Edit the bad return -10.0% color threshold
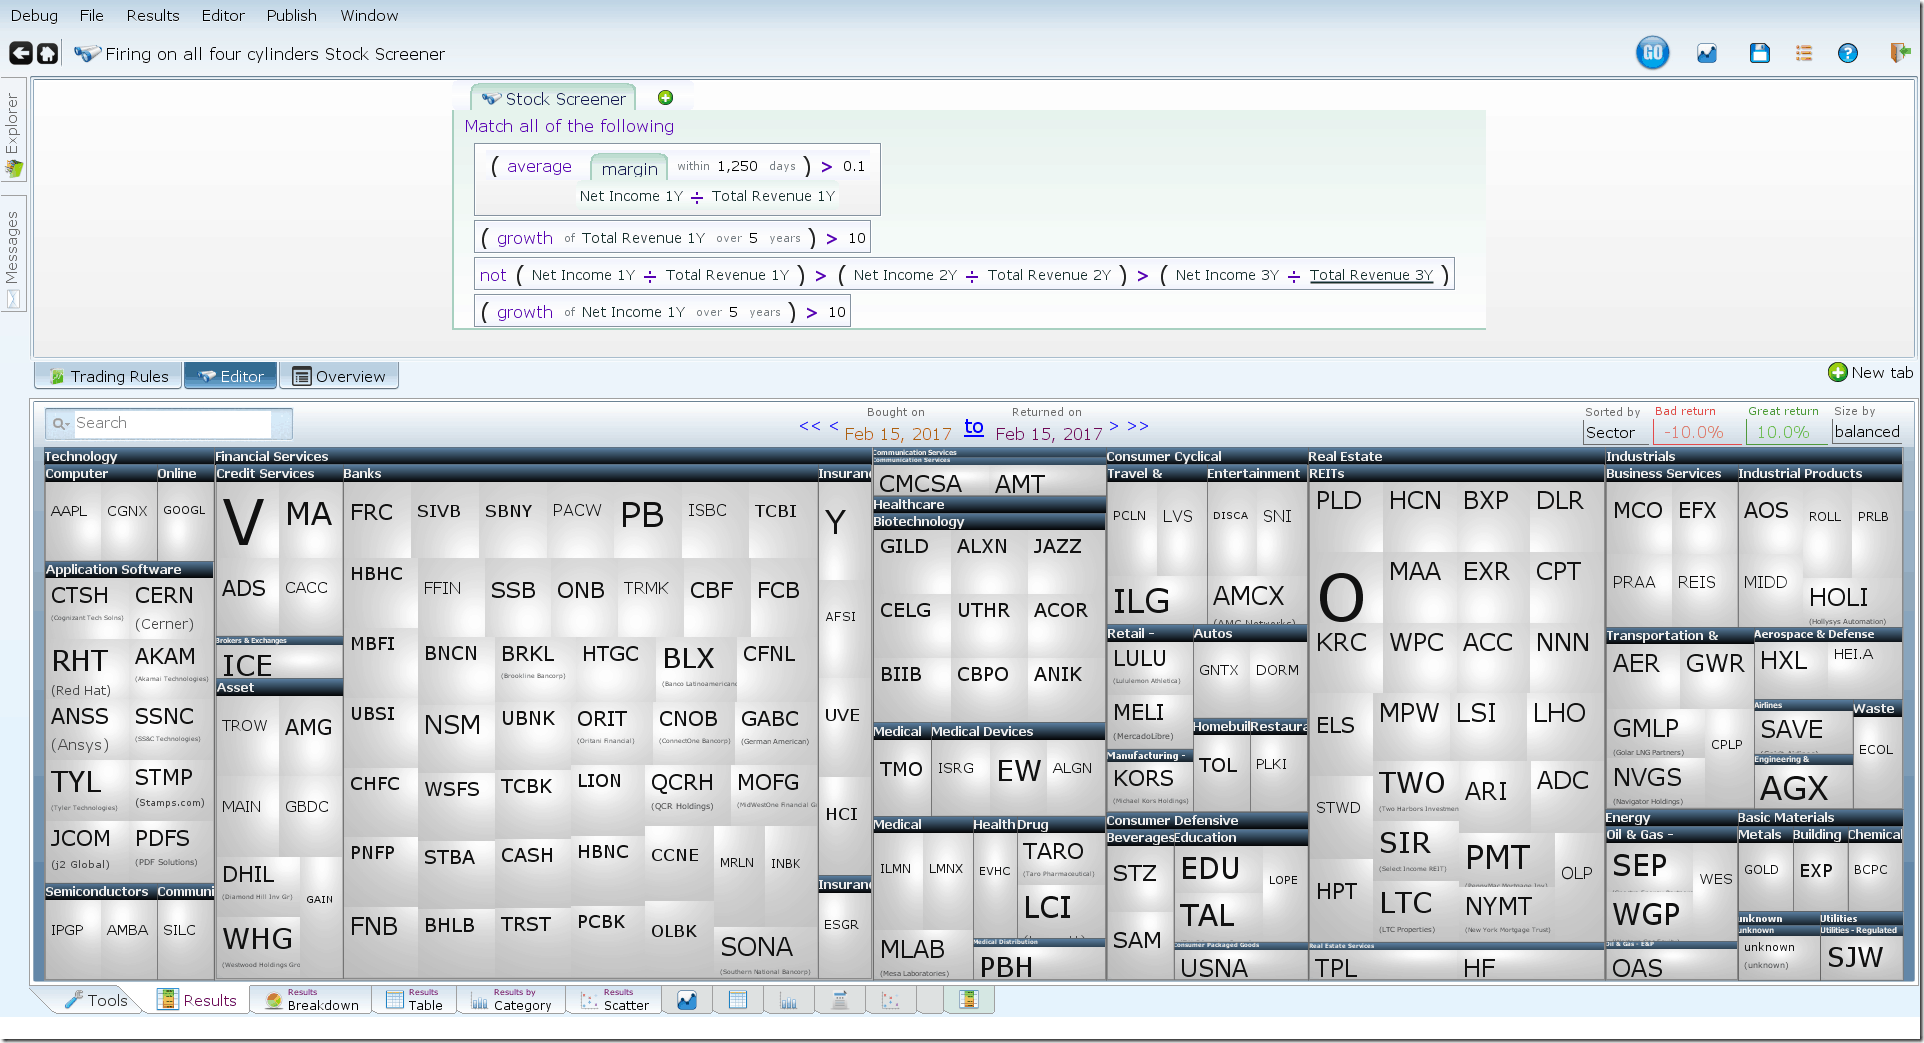Viewport: 1924px width, 1043px height. coord(1695,432)
